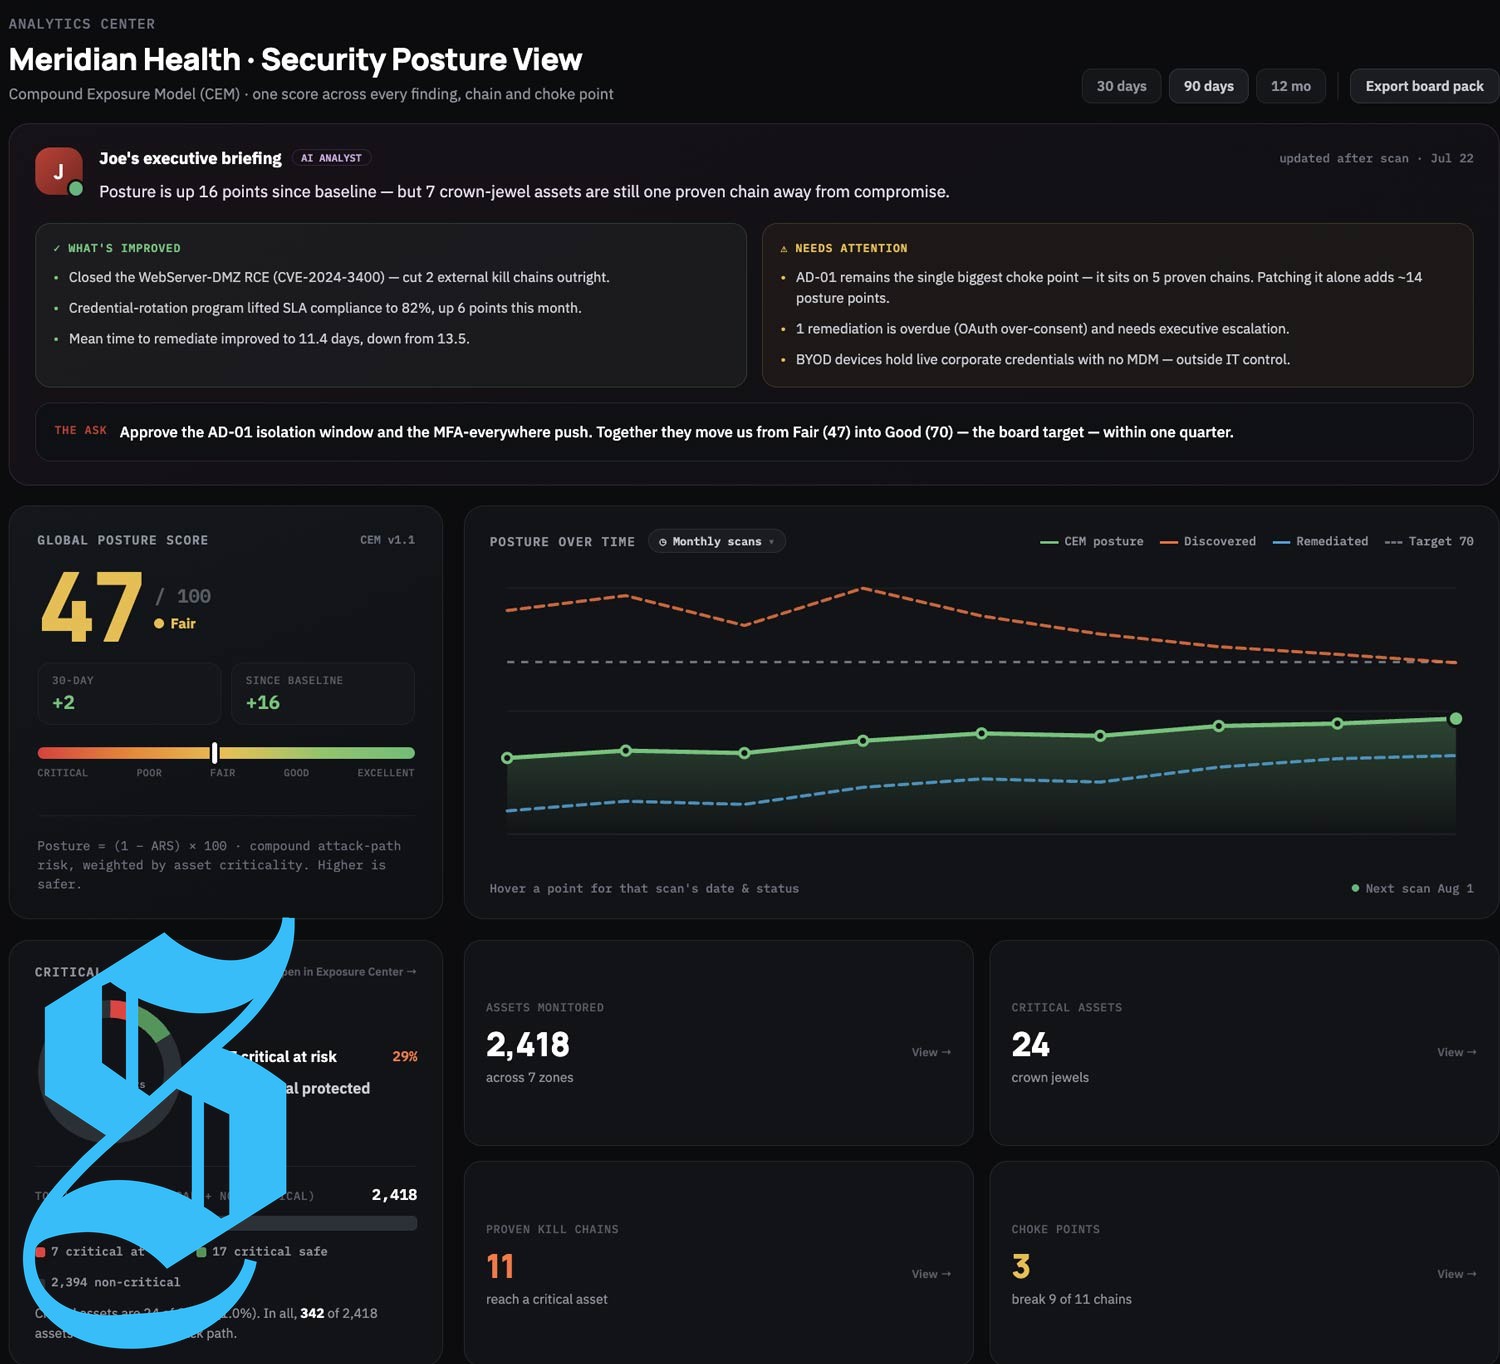Image resolution: width=1500 pixels, height=1364 pixels.
Task: Open the Monthly scans dropdown
Action: tap(717, 541)
